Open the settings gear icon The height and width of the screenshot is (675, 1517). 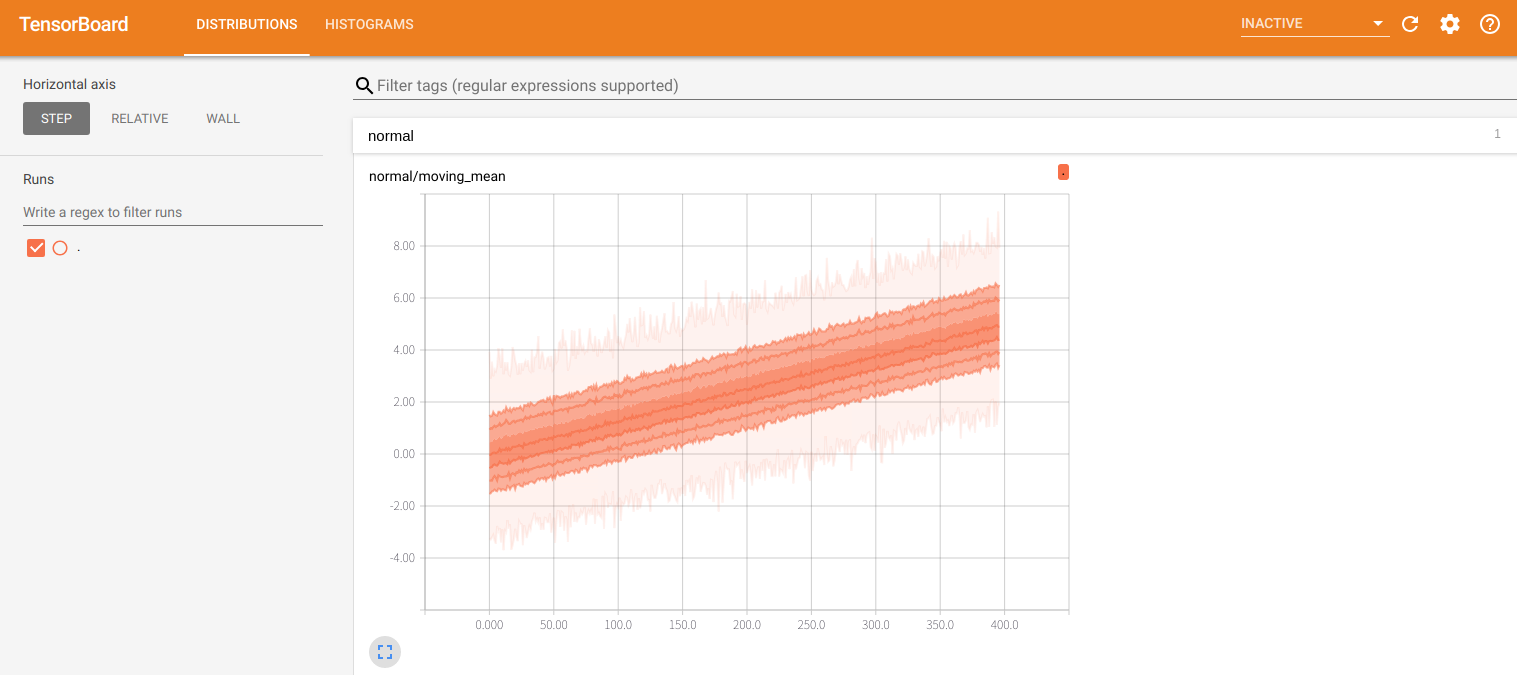pos(1450,24)
